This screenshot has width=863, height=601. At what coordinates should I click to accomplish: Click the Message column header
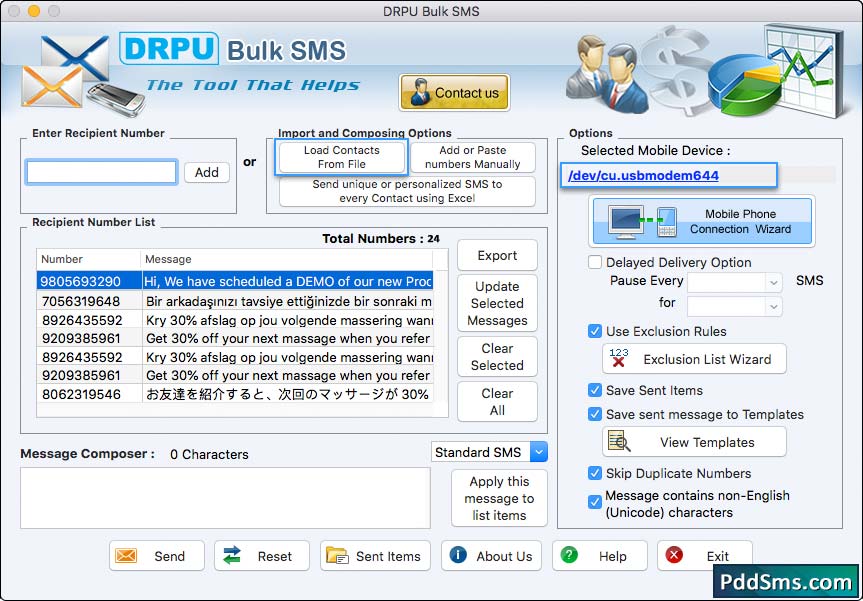[x=287, y=259]
